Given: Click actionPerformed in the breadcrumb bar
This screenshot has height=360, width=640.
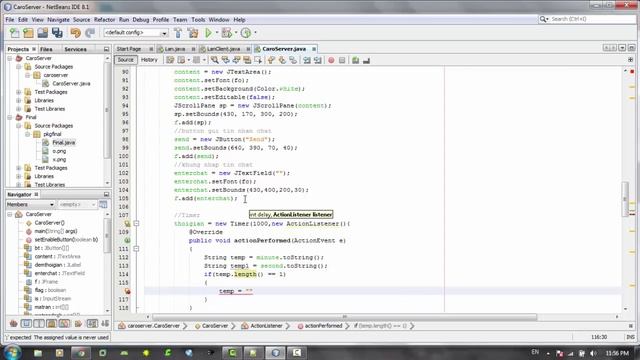Looking at the screenshot, I should click(323, 326).
